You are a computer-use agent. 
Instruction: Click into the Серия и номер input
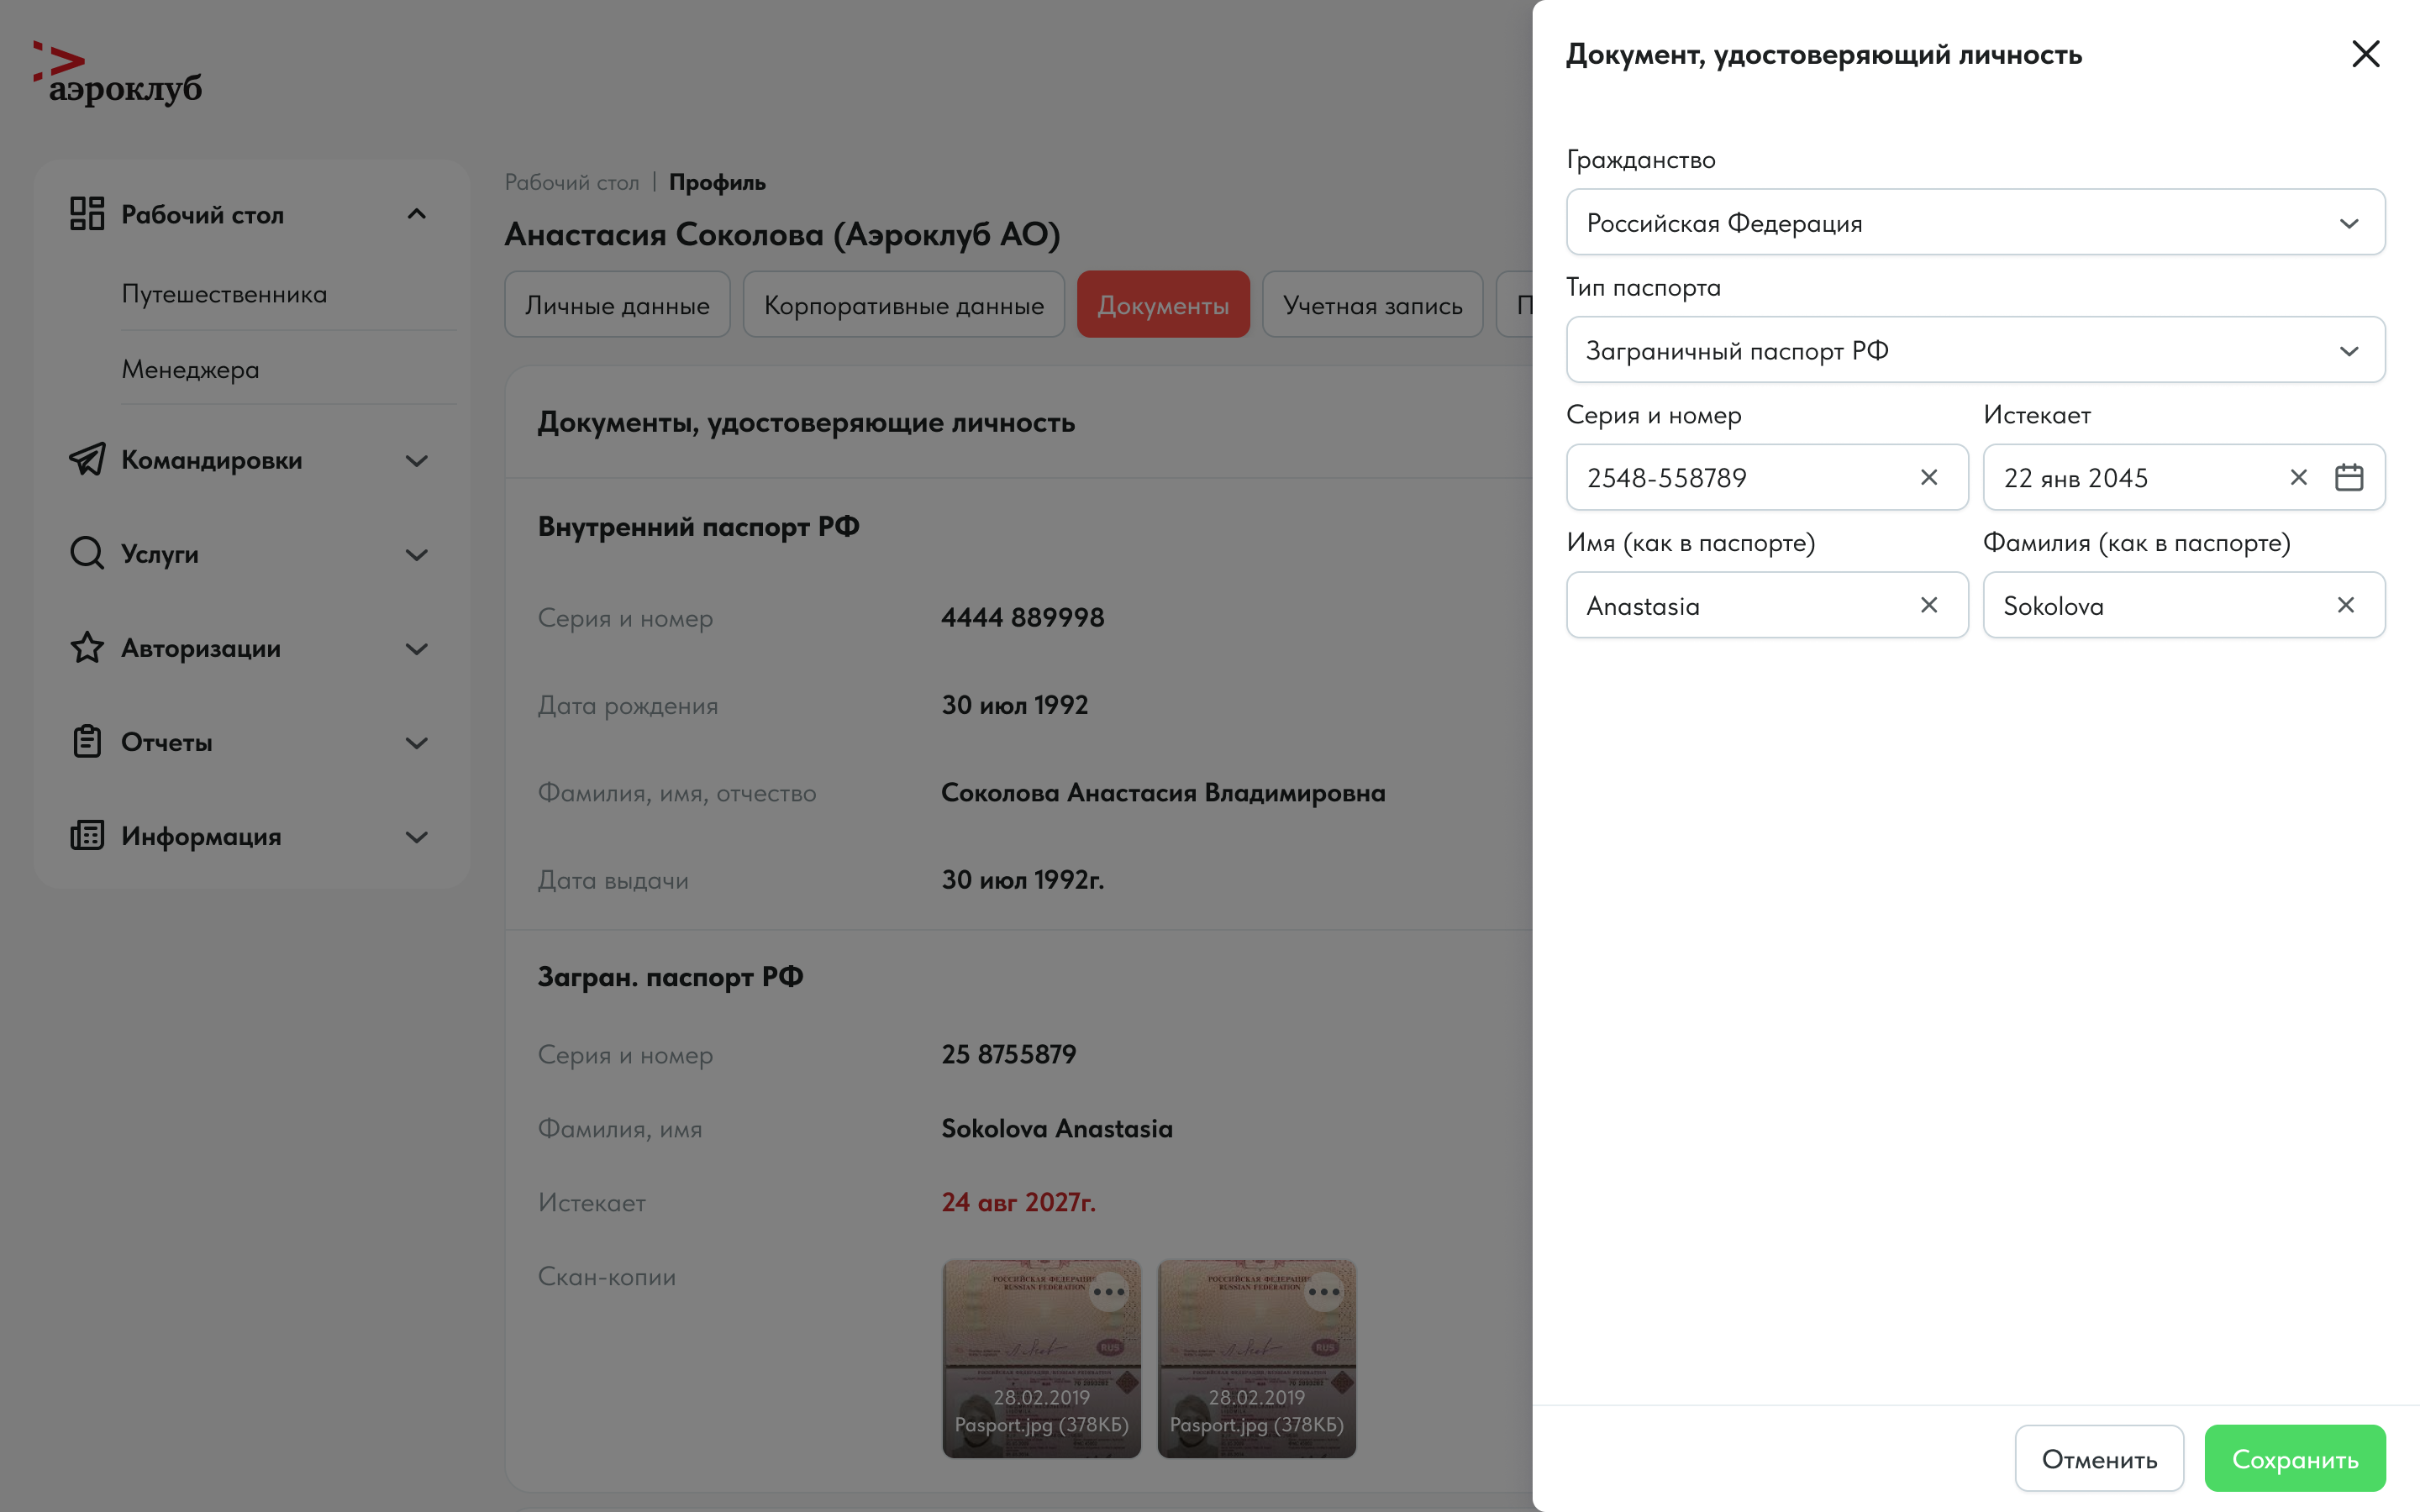pyautogui.click(x=1740, y=477)
